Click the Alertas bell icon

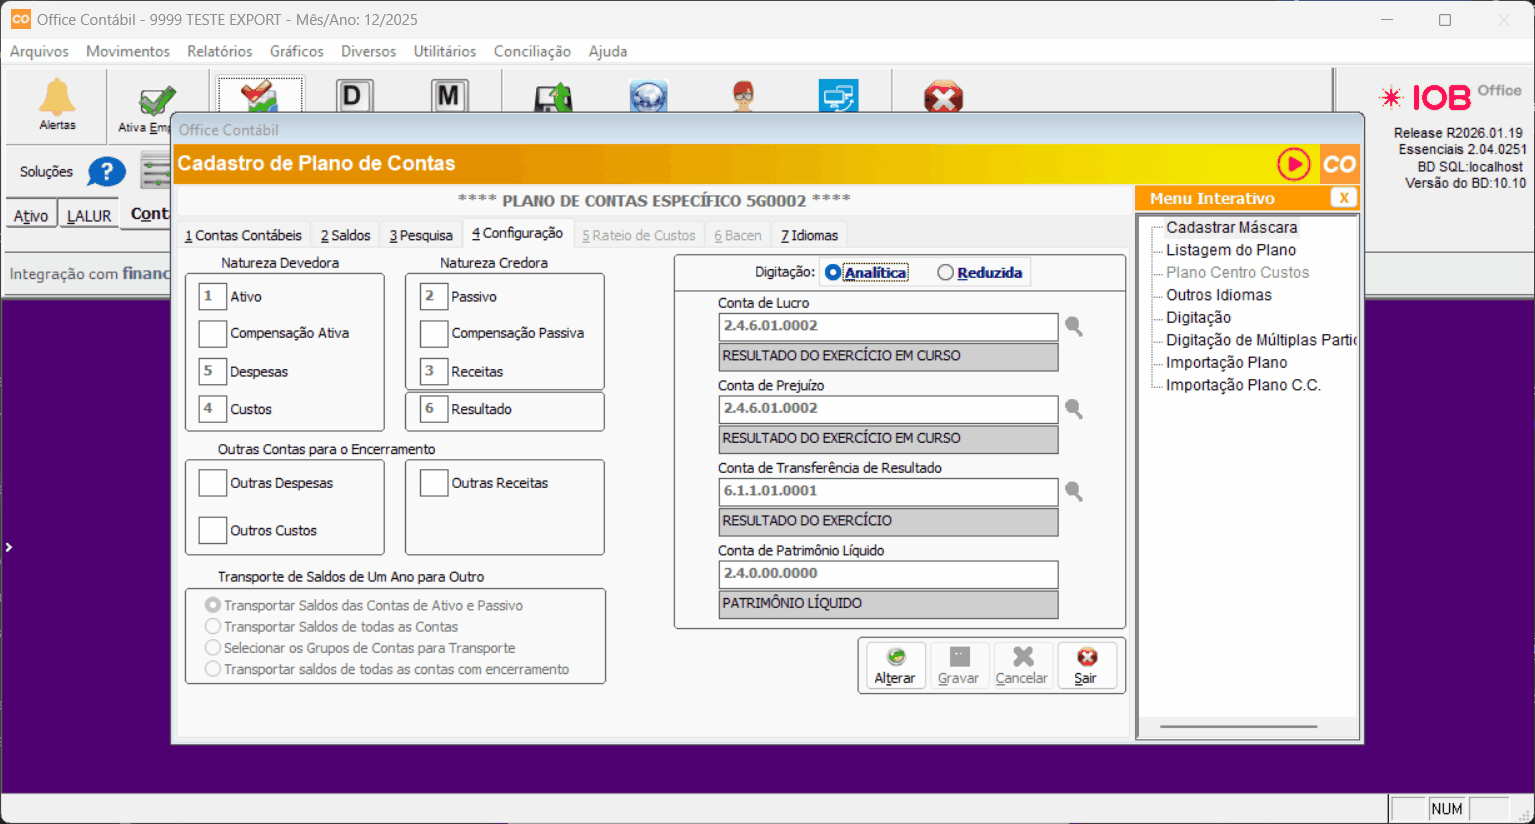[57, 98]
